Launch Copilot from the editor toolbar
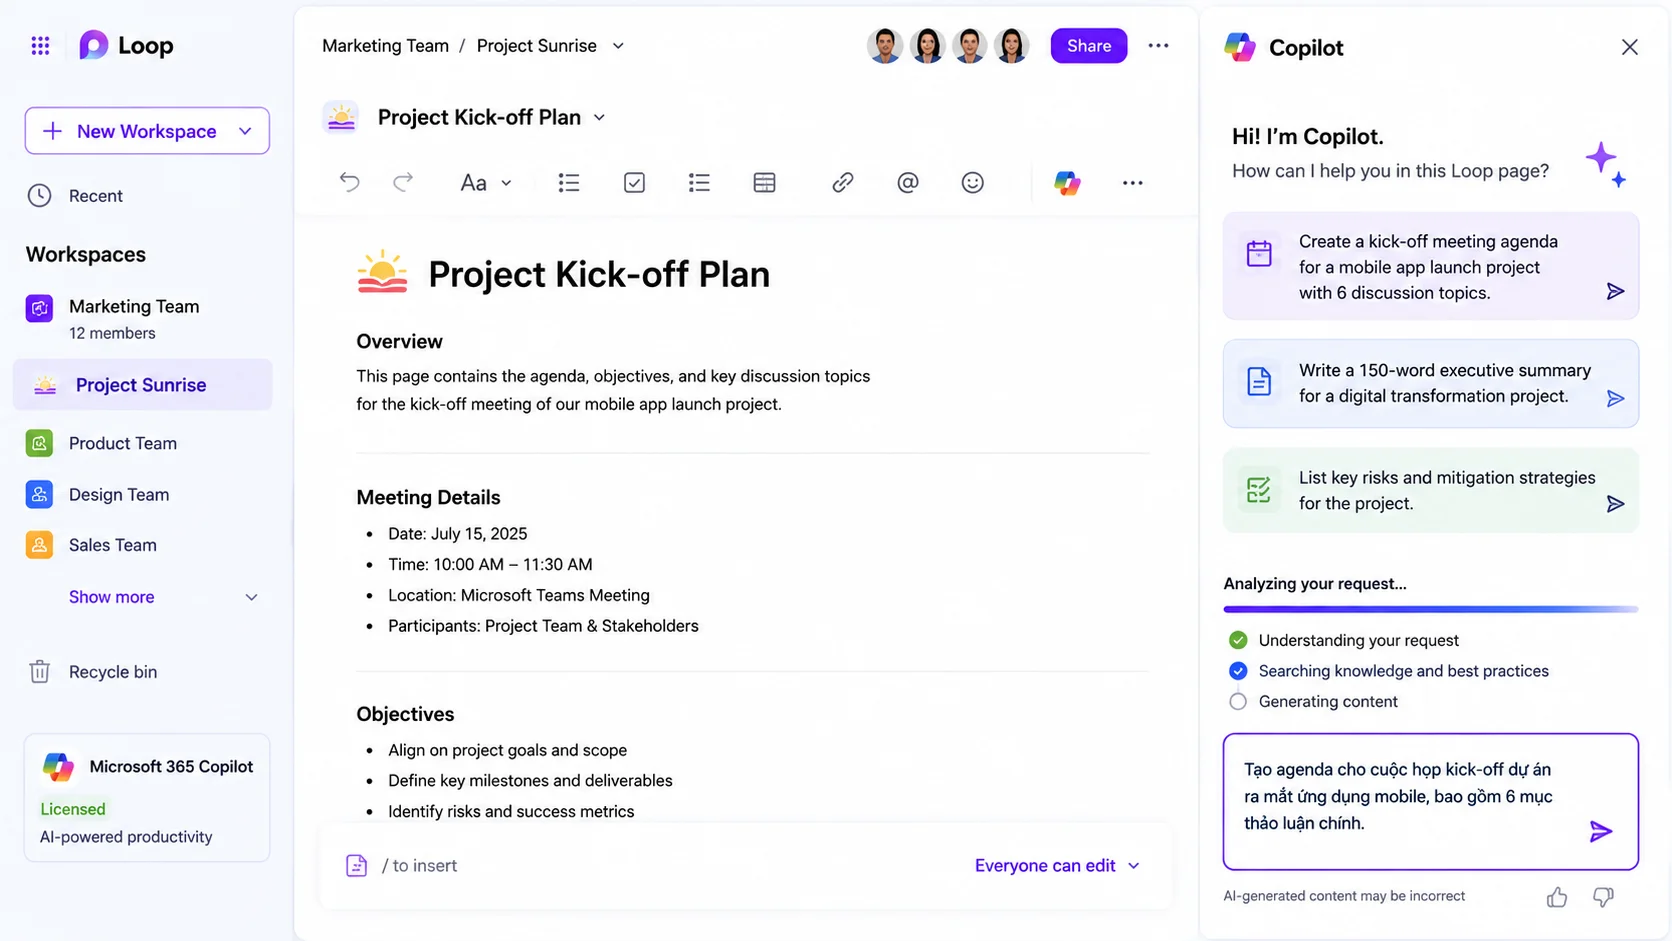Screen dimensions: 1672x941 [1067, 182]
